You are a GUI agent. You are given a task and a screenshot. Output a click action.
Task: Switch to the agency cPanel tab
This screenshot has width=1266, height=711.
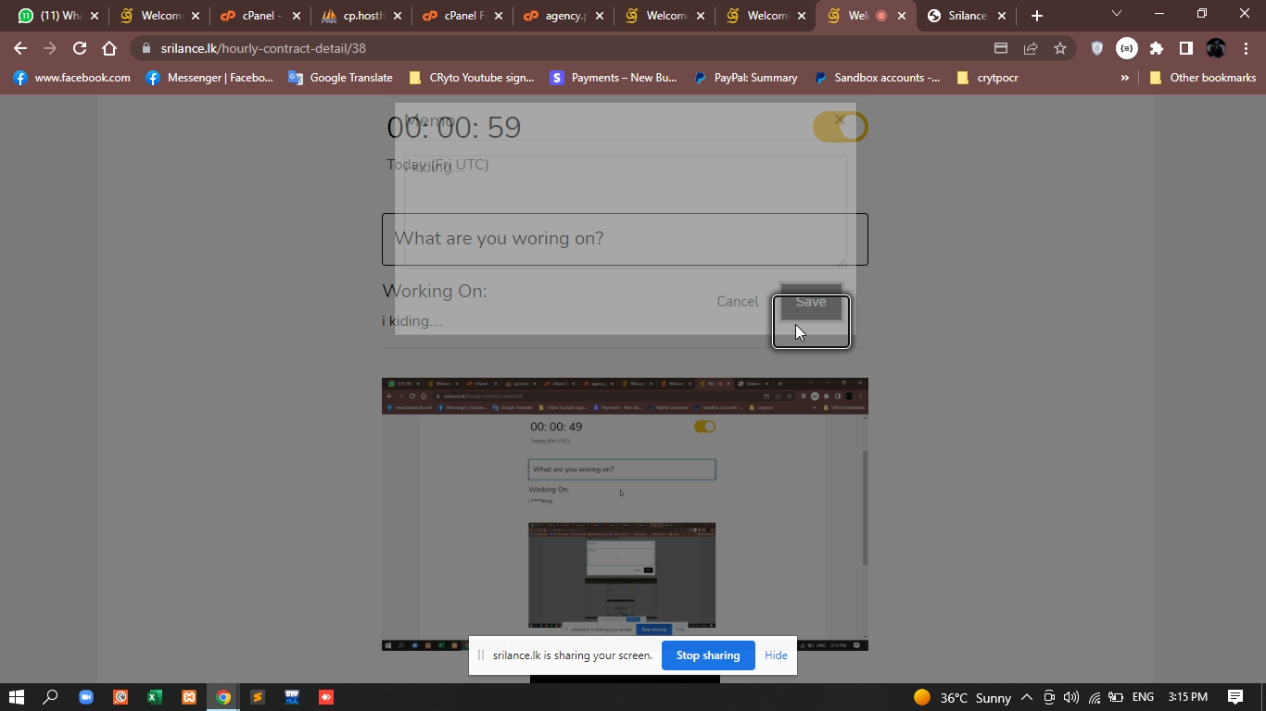pyautogui.click(x=563, y=16)
